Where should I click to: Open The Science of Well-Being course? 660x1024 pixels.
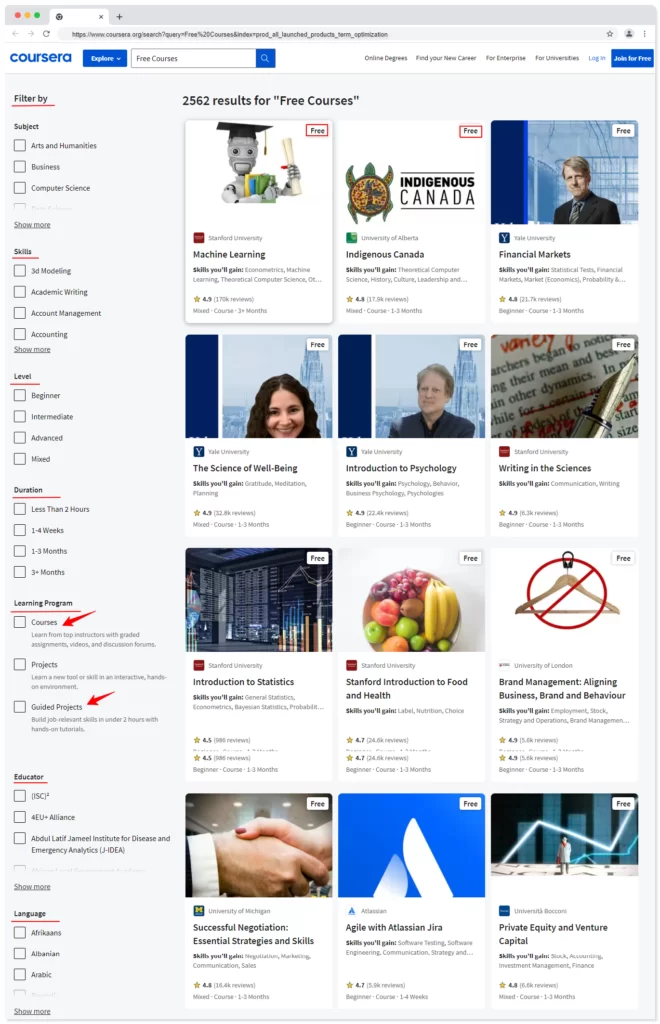(245, 468)
